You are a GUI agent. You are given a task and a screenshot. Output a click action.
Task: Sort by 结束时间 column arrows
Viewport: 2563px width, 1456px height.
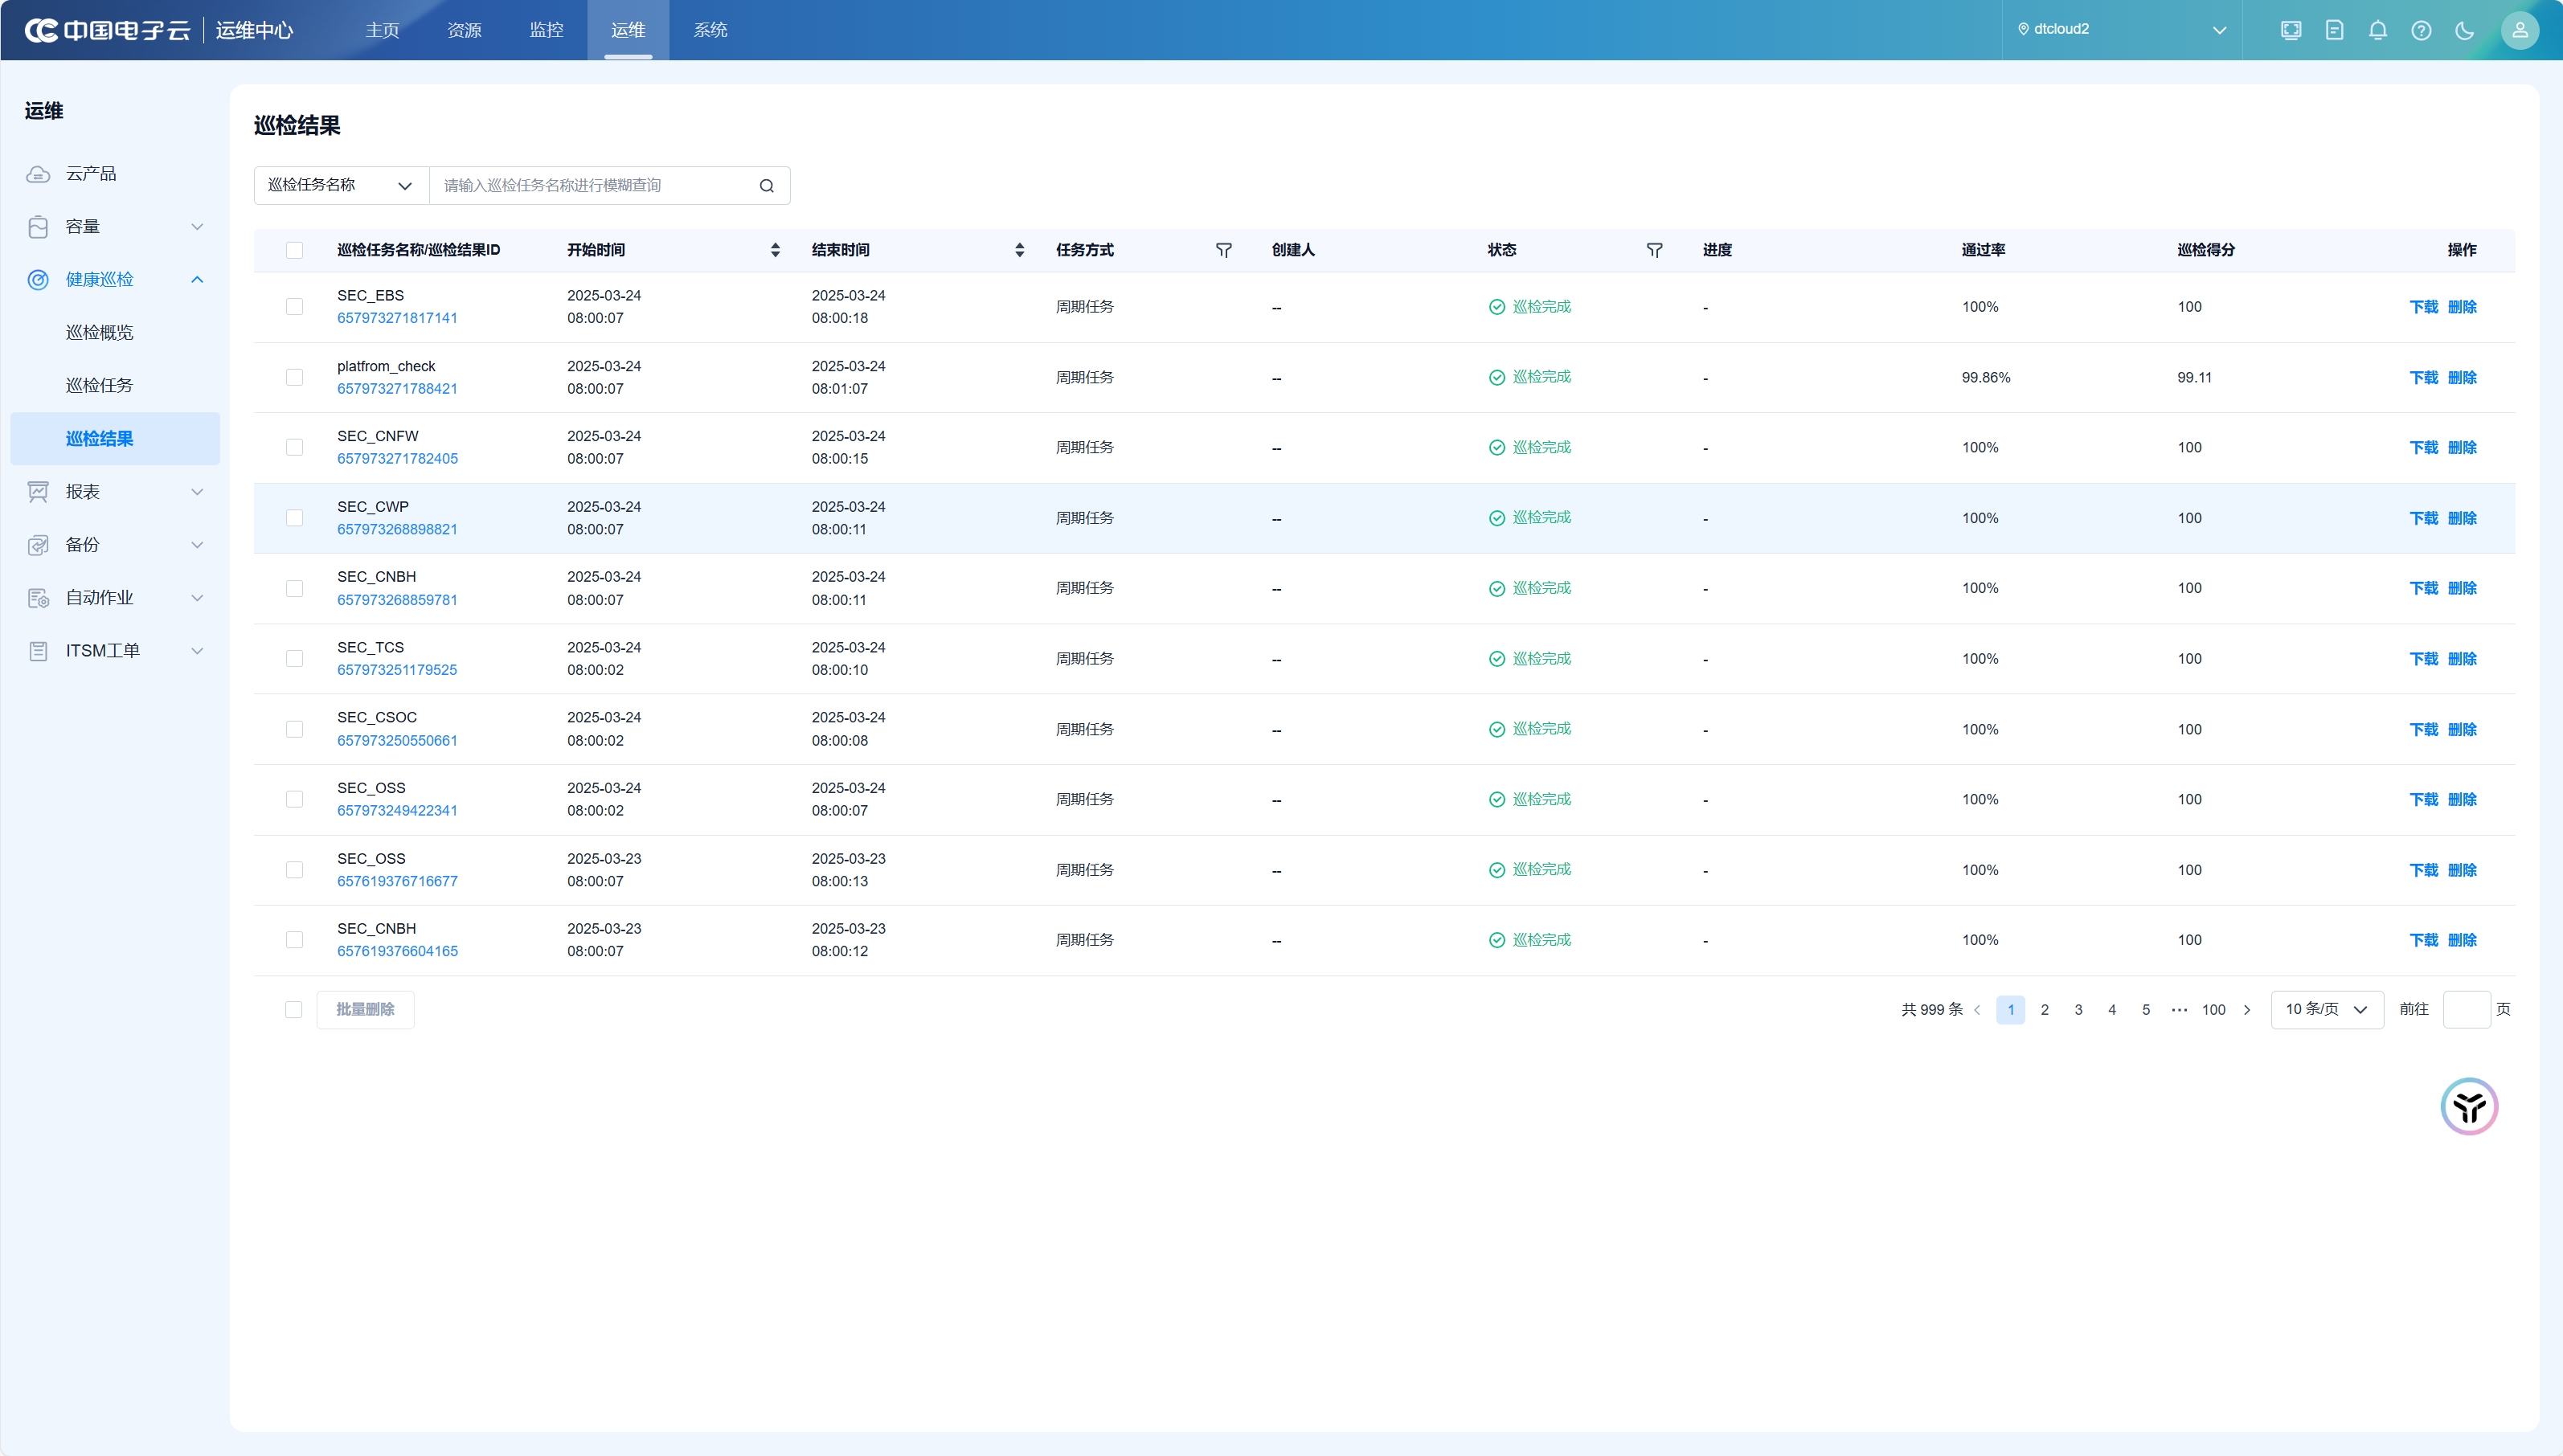tap(1019, 250)
